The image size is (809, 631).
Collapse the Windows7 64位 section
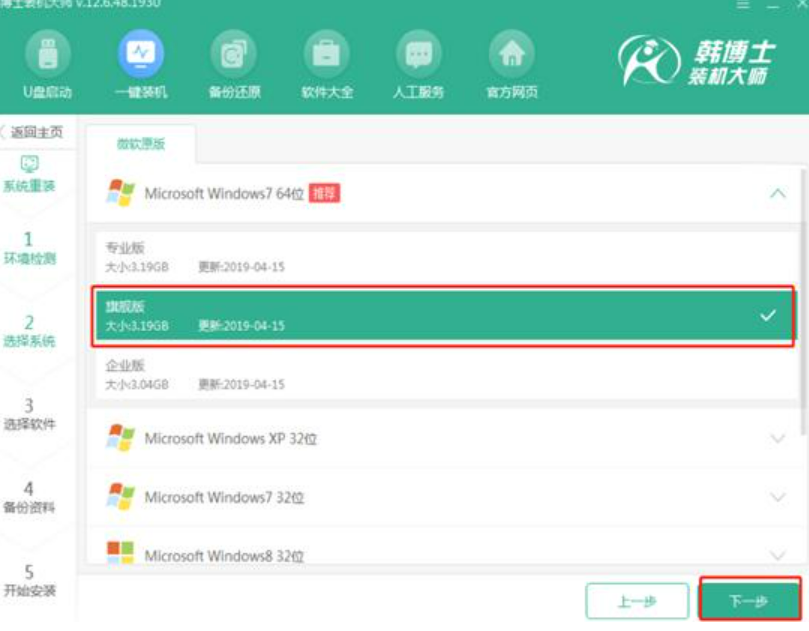click(778, 194)
